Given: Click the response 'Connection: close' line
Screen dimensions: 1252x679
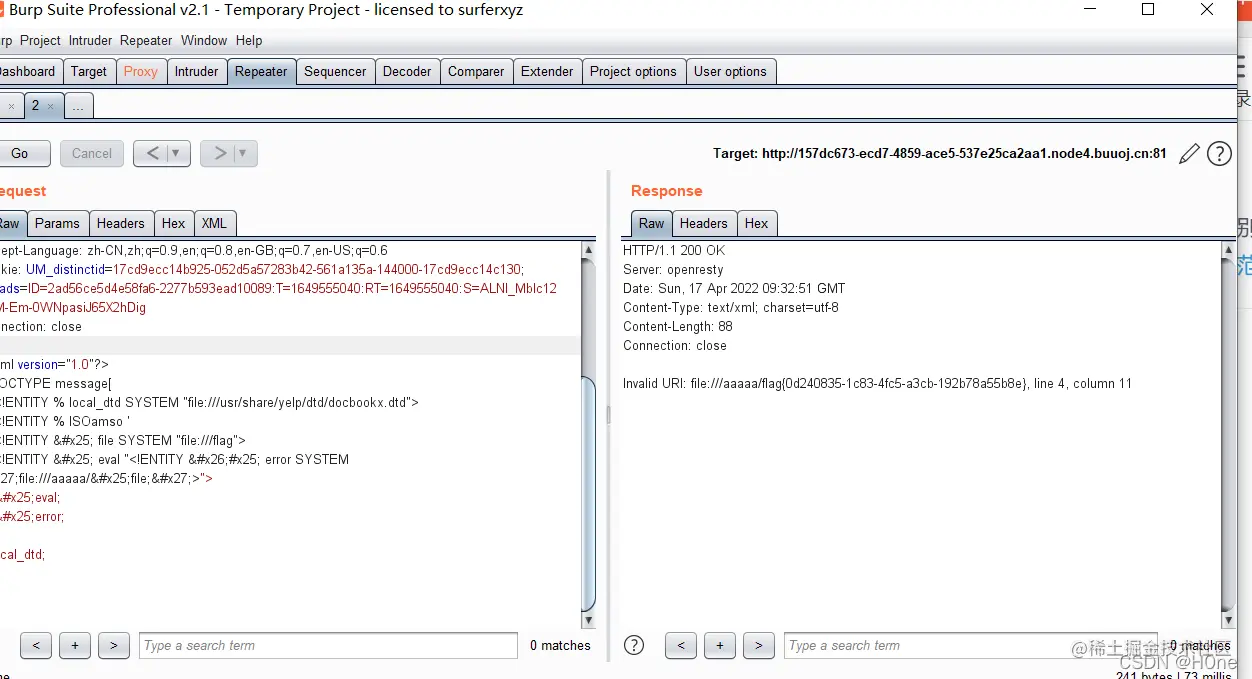Looking at the screenshot, I should [675, 345].
